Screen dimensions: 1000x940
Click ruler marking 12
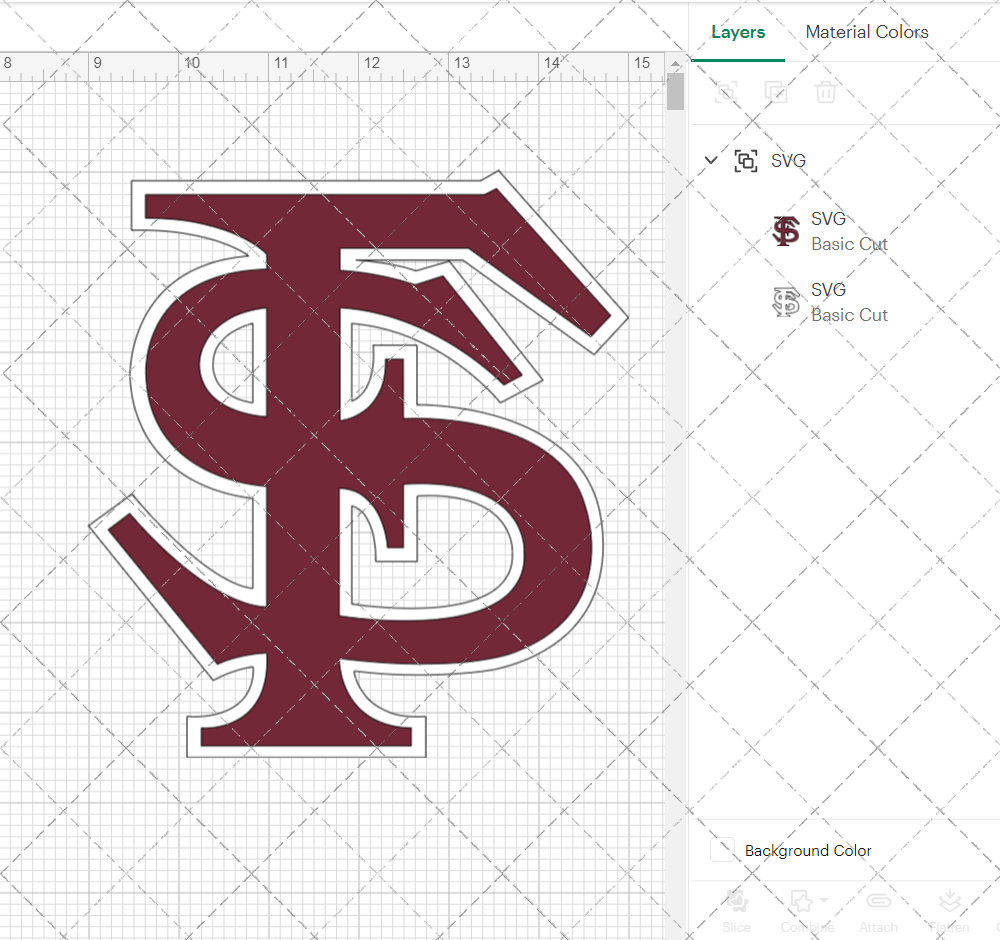pyautogui.click(x=372, y=62)
